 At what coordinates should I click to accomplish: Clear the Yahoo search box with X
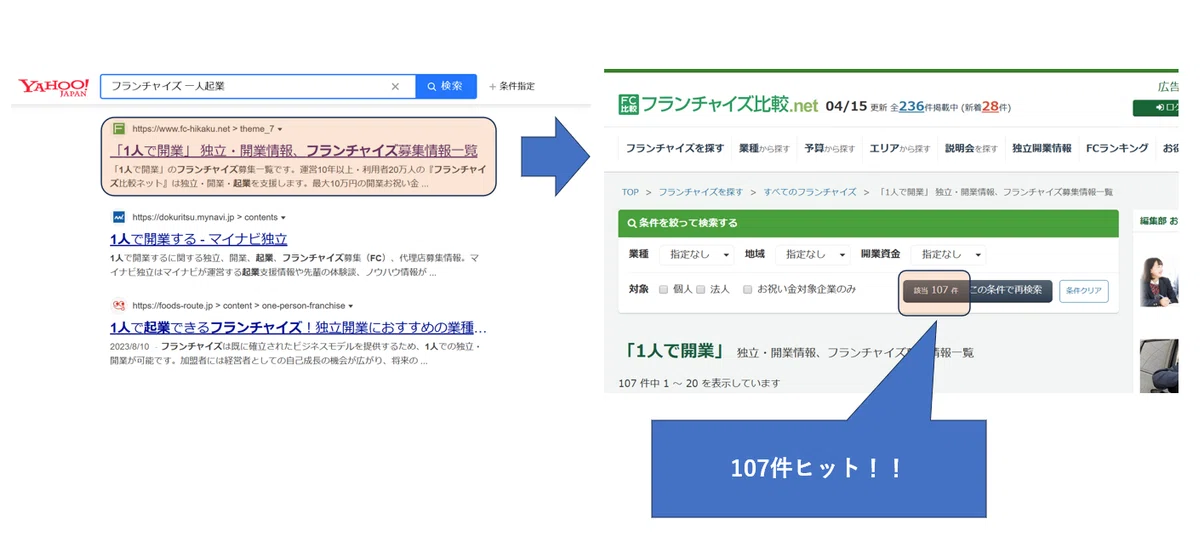[x=395, y=86]
